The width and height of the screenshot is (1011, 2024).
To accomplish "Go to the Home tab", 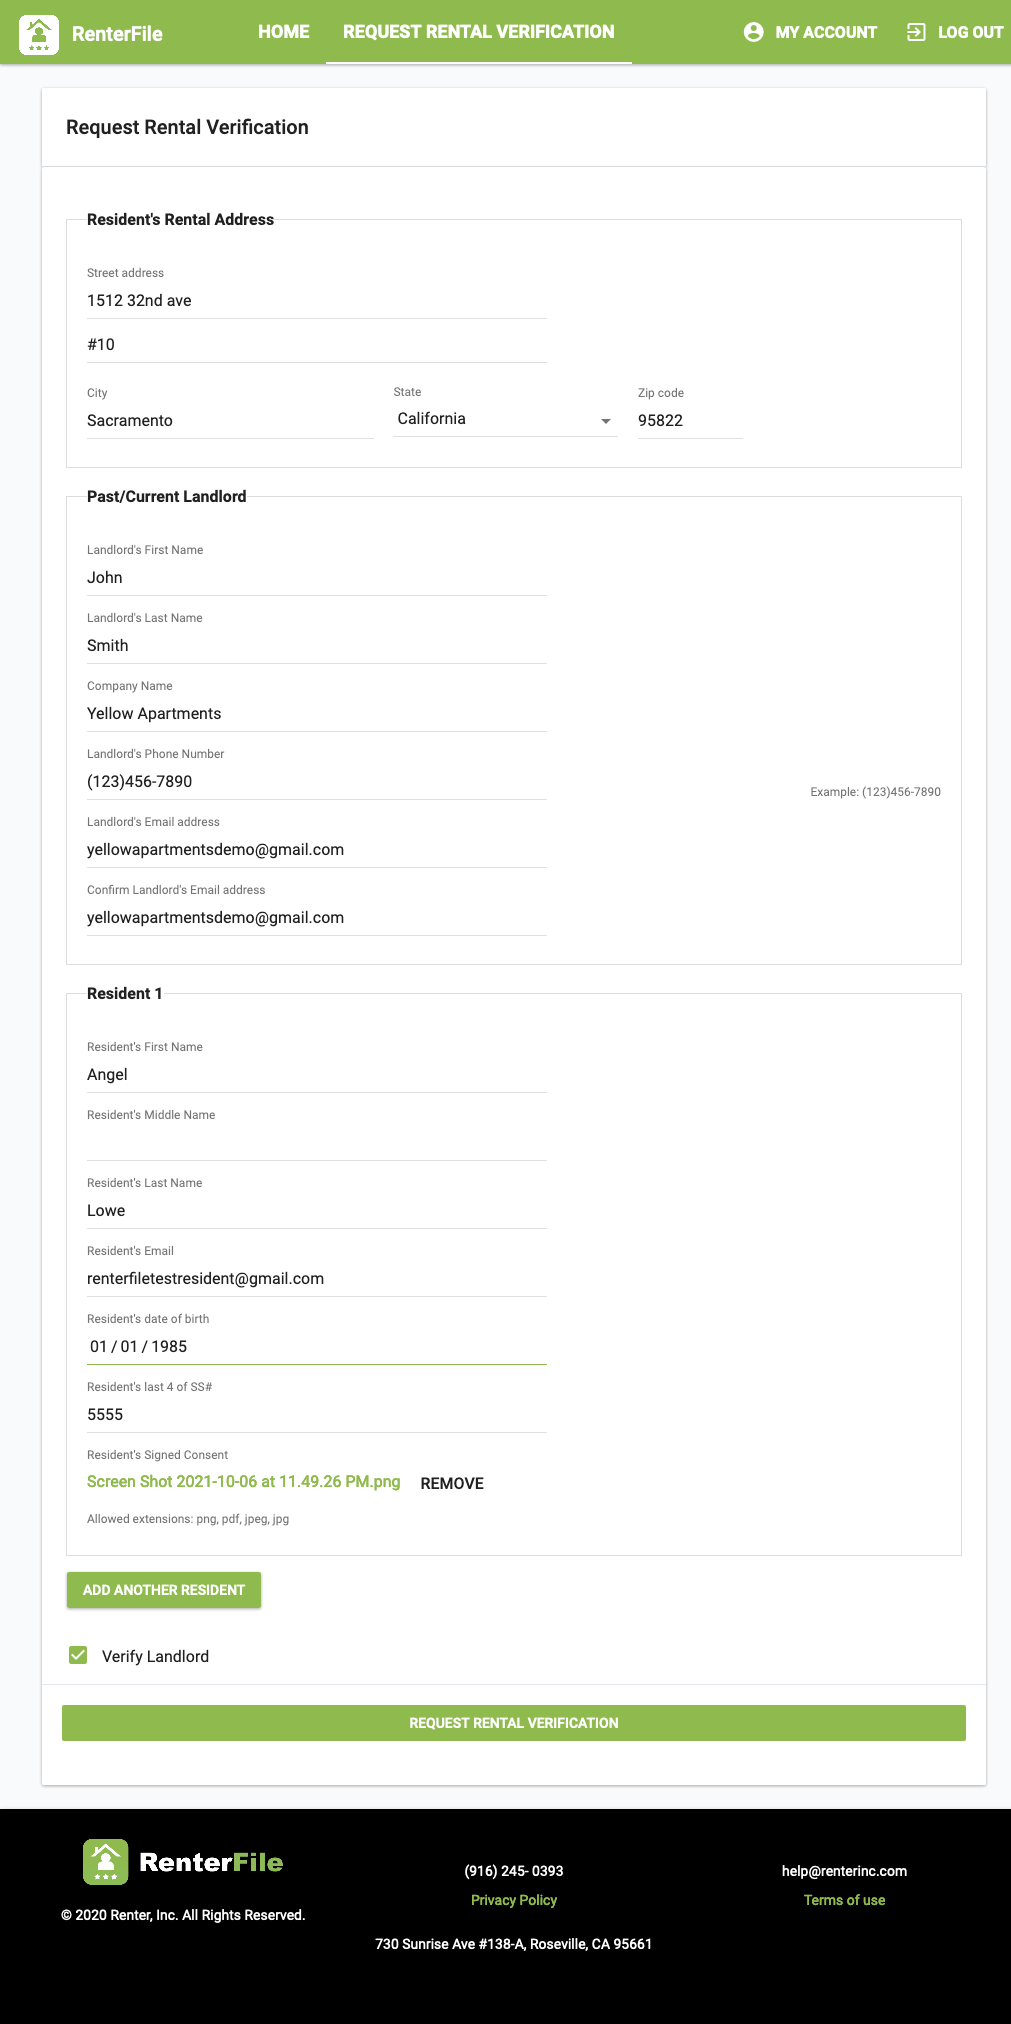I will (x=283, y=32).
